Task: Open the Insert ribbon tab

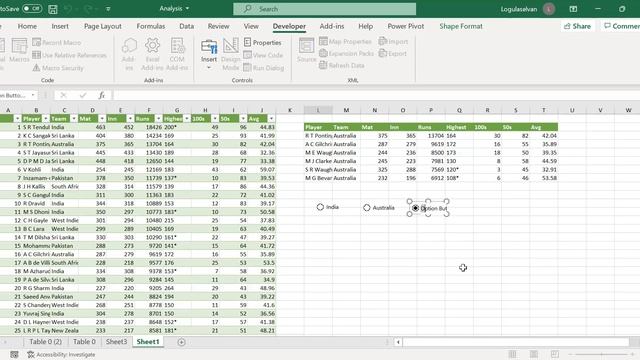Action: point(60,26)
